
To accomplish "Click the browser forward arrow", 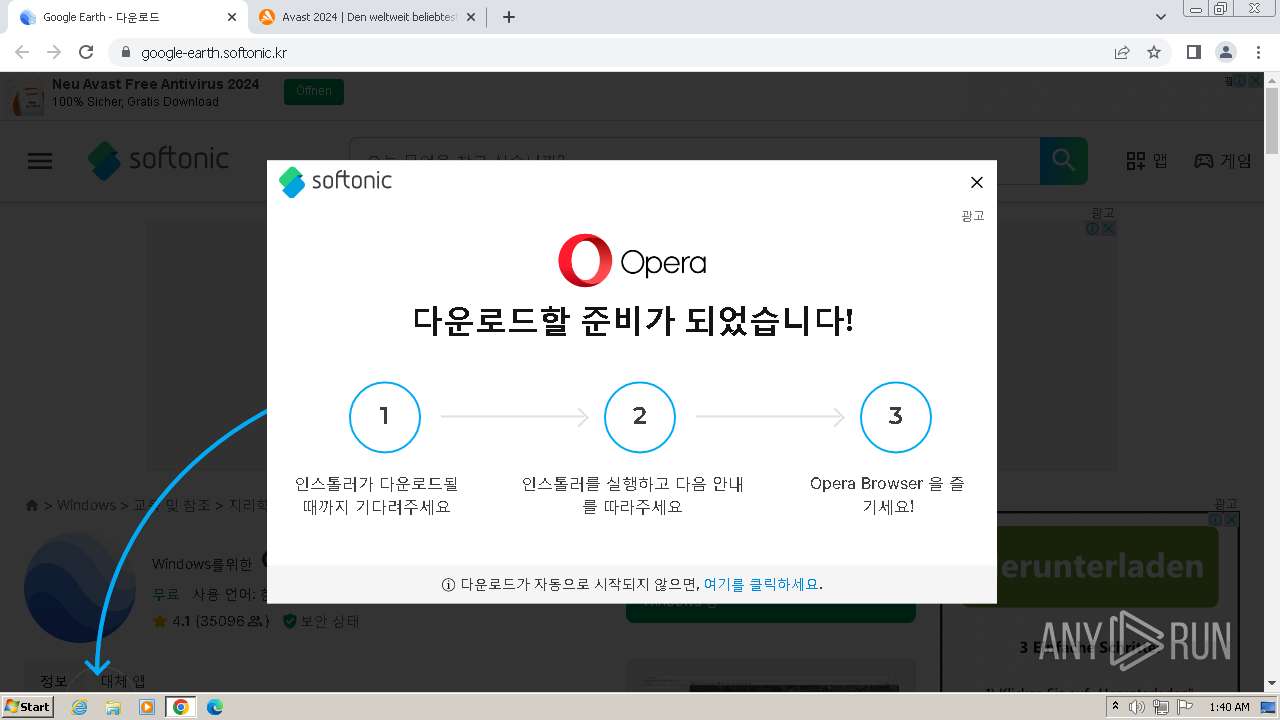I will pyautogui.click(x=54, y=52).
